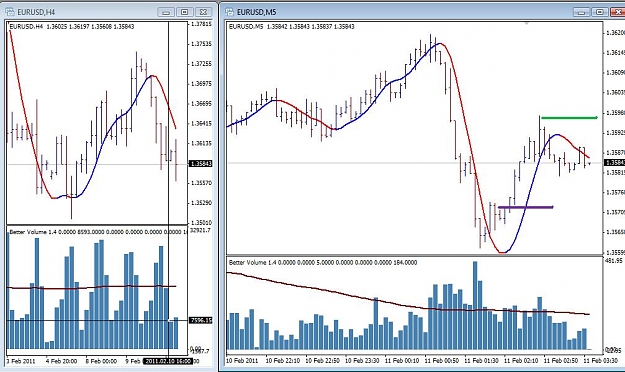The height and width of the screenshot is (372, 625).
Task: Click price level 1.37535 on H4 scale
Action: click(x=201, y=44)
